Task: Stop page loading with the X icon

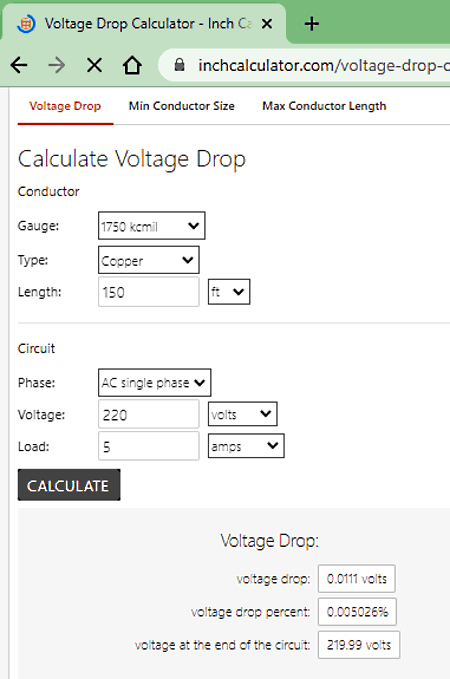Action: tap(94, 65)
